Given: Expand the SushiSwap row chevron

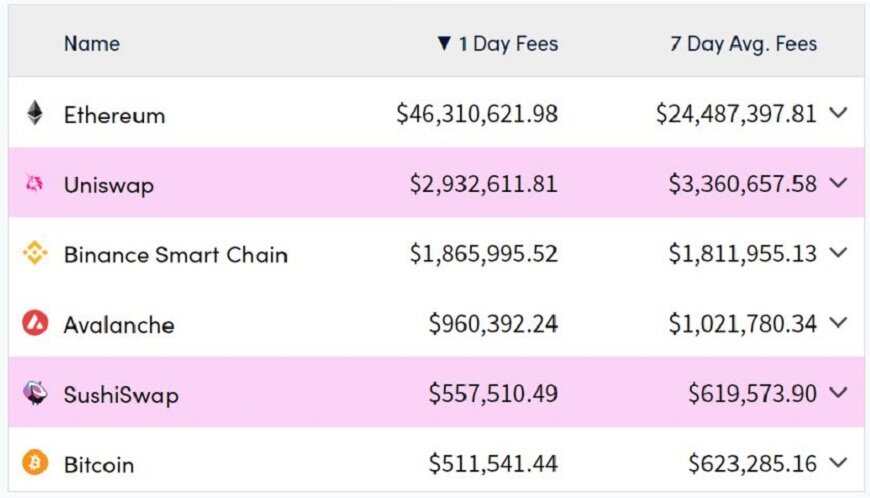Looking at the screenshot, I should point(838,393).
